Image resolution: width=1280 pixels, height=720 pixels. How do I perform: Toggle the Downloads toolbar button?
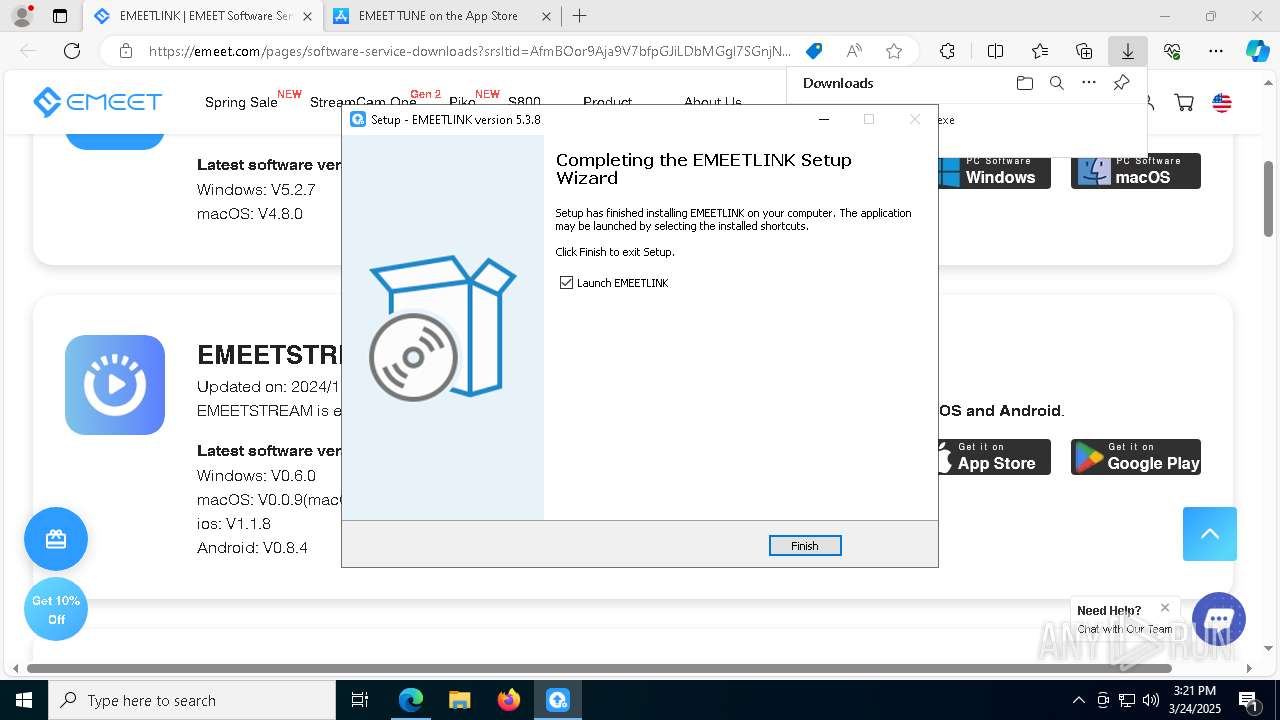pos(1128,51)
